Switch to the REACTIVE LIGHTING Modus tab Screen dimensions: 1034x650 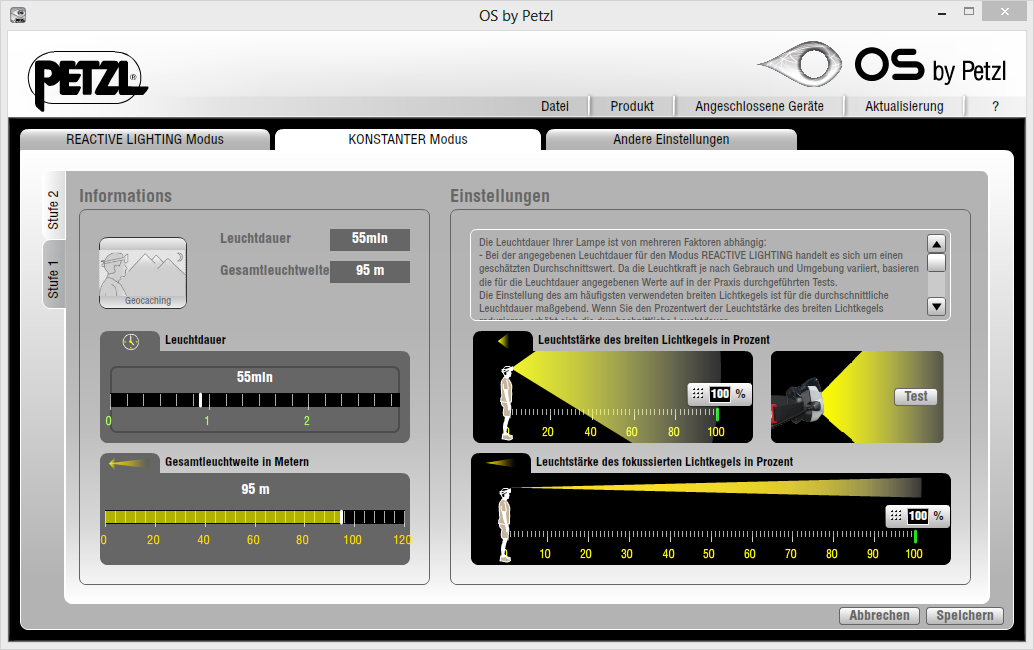point(145,140)
